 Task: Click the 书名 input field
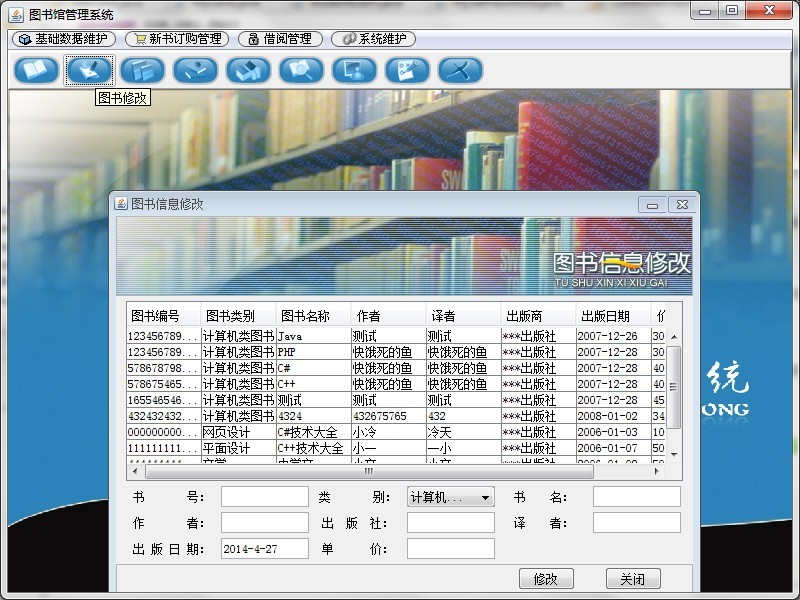(x=637, y=496)
